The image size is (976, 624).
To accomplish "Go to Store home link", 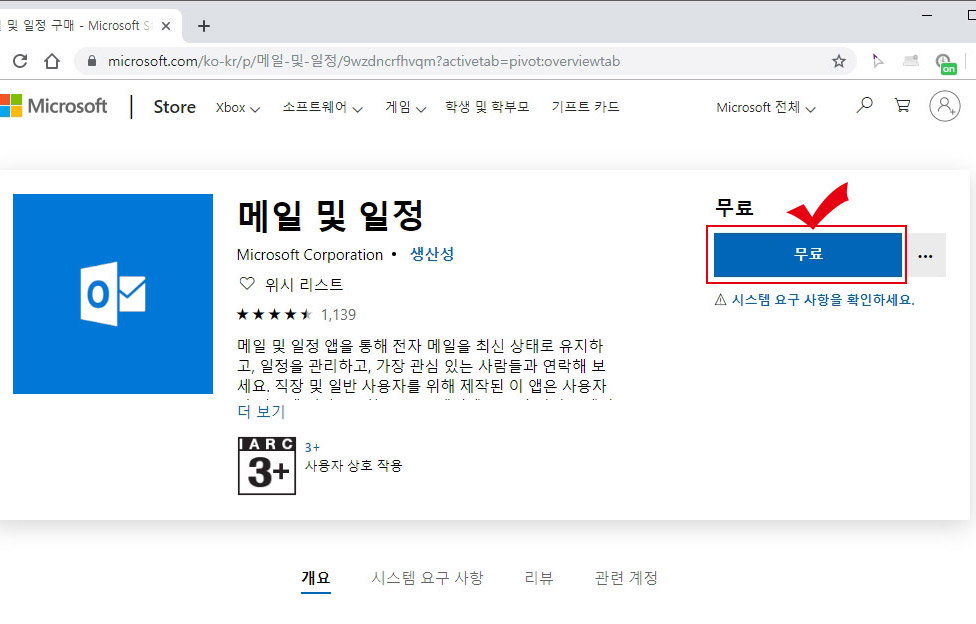I will pos(174,107).
